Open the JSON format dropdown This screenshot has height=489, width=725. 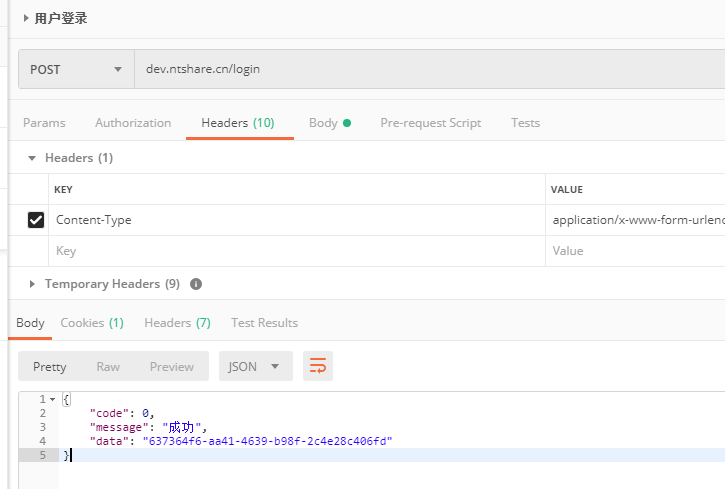coord(256,366)
